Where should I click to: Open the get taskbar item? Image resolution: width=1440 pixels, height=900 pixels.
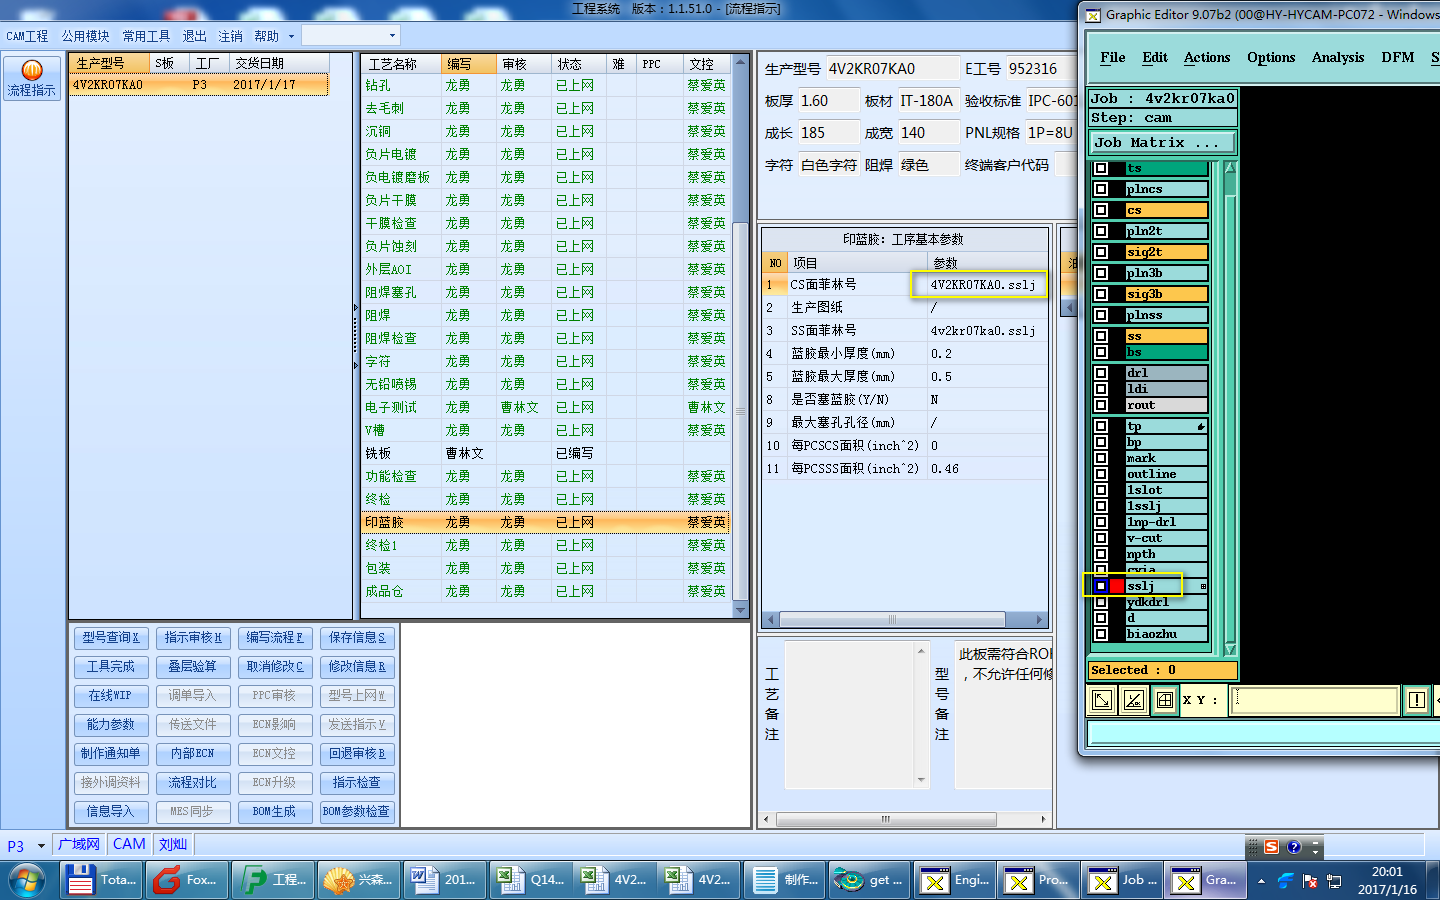(870, 880)
